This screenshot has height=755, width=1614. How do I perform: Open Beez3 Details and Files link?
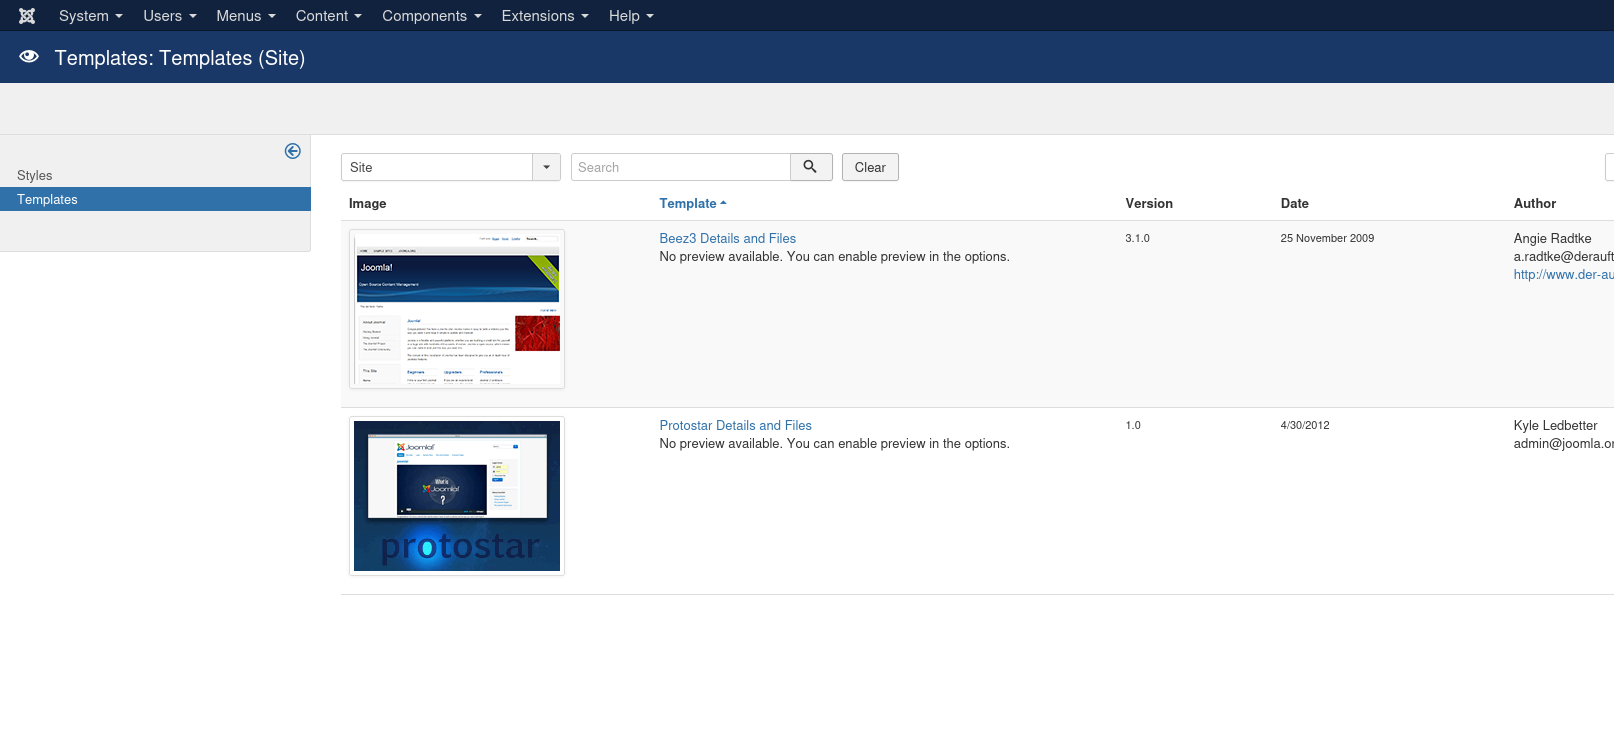point(727,238)
